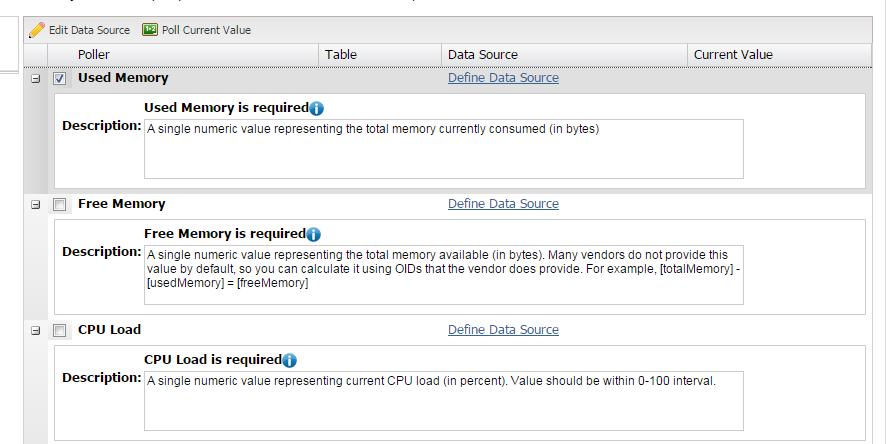Check the Free Memory checkbox

click(x=60, y=204)
